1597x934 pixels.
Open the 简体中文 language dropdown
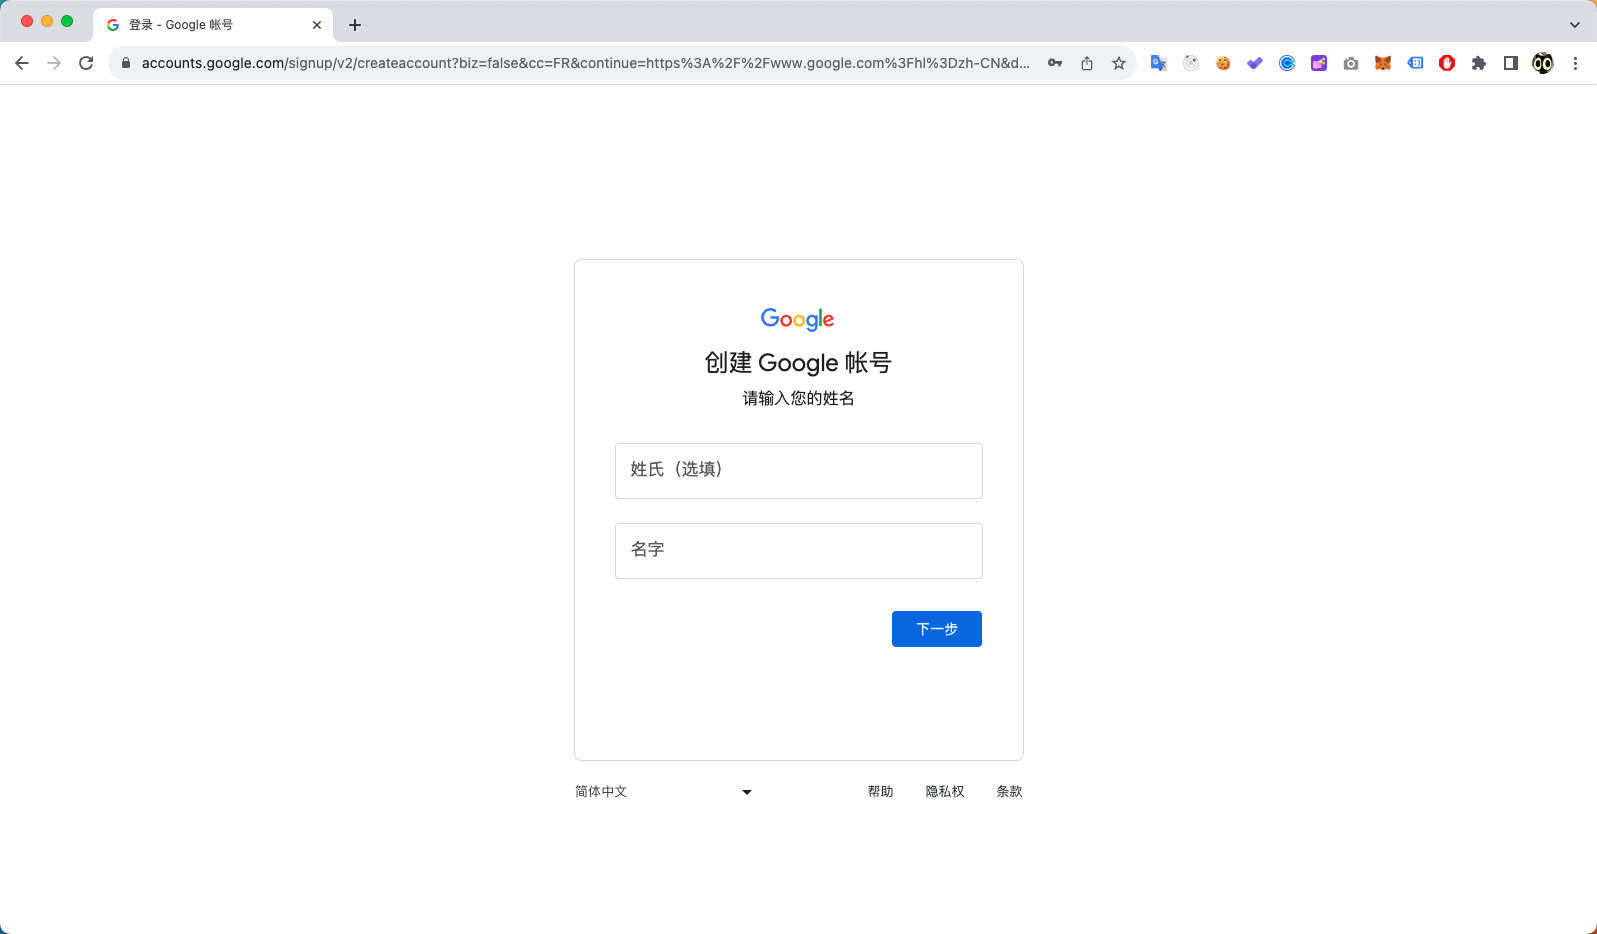point(664,791)
